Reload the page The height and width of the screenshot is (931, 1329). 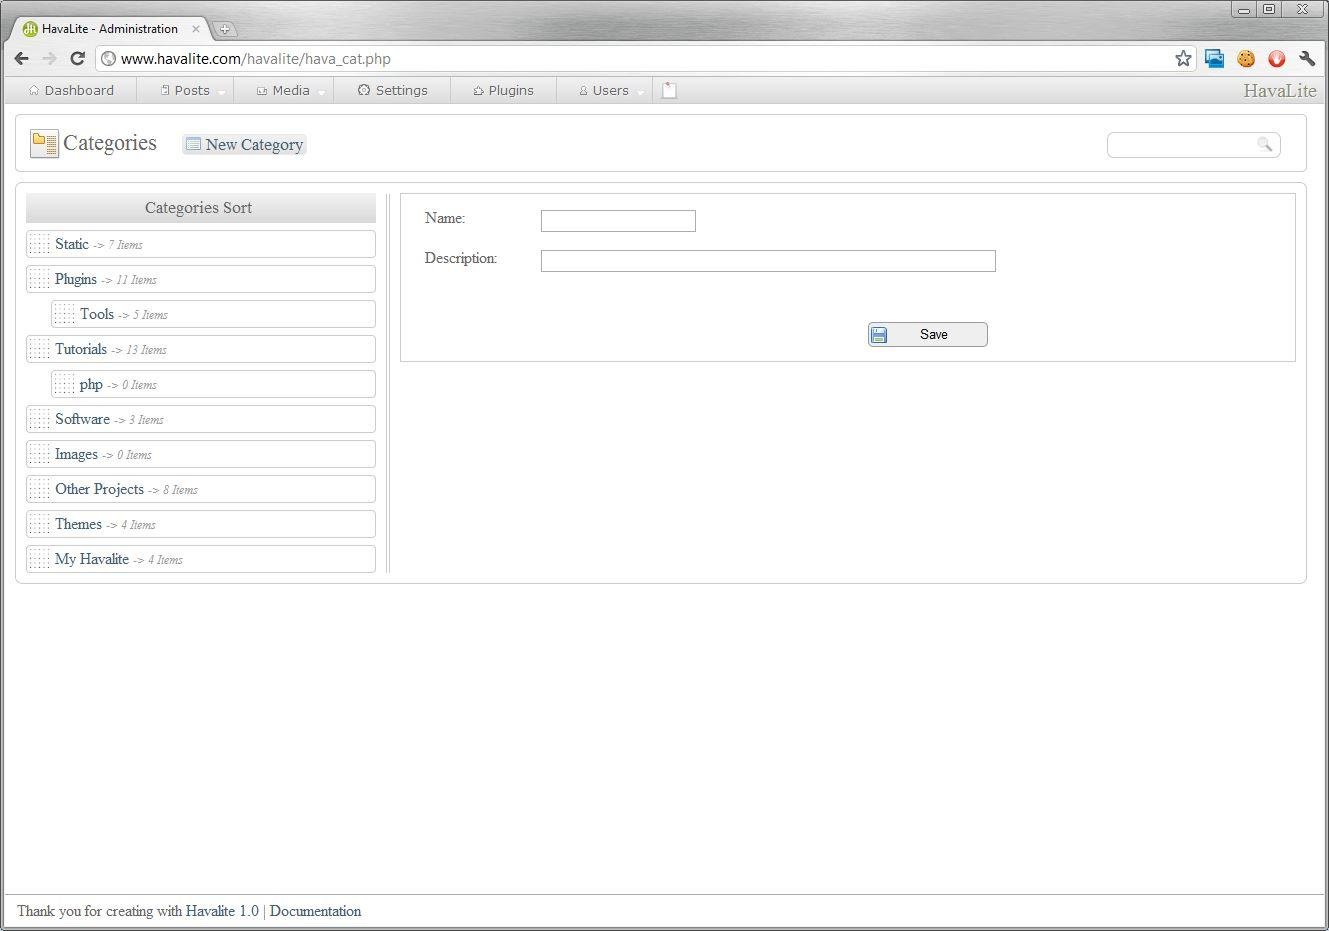pos(77,59)
